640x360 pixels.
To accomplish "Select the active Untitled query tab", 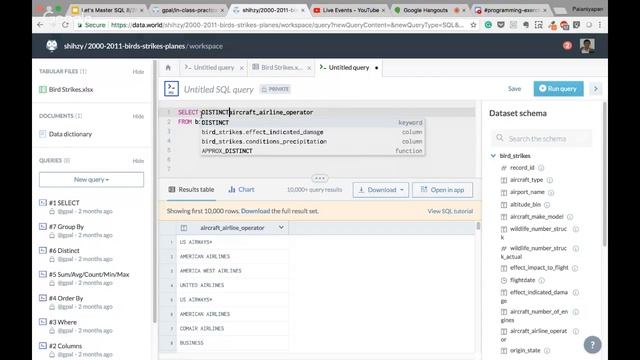I will tap(349, 68).
